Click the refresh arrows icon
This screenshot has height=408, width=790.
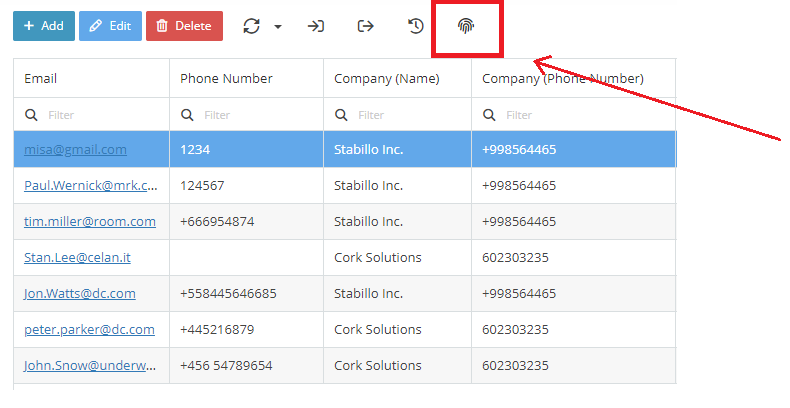point(251,26)
